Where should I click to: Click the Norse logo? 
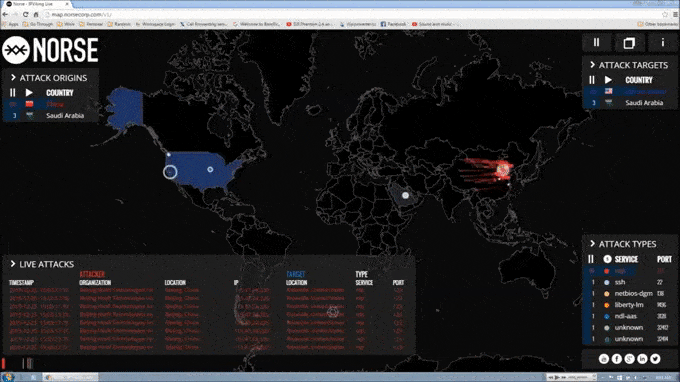50,50
